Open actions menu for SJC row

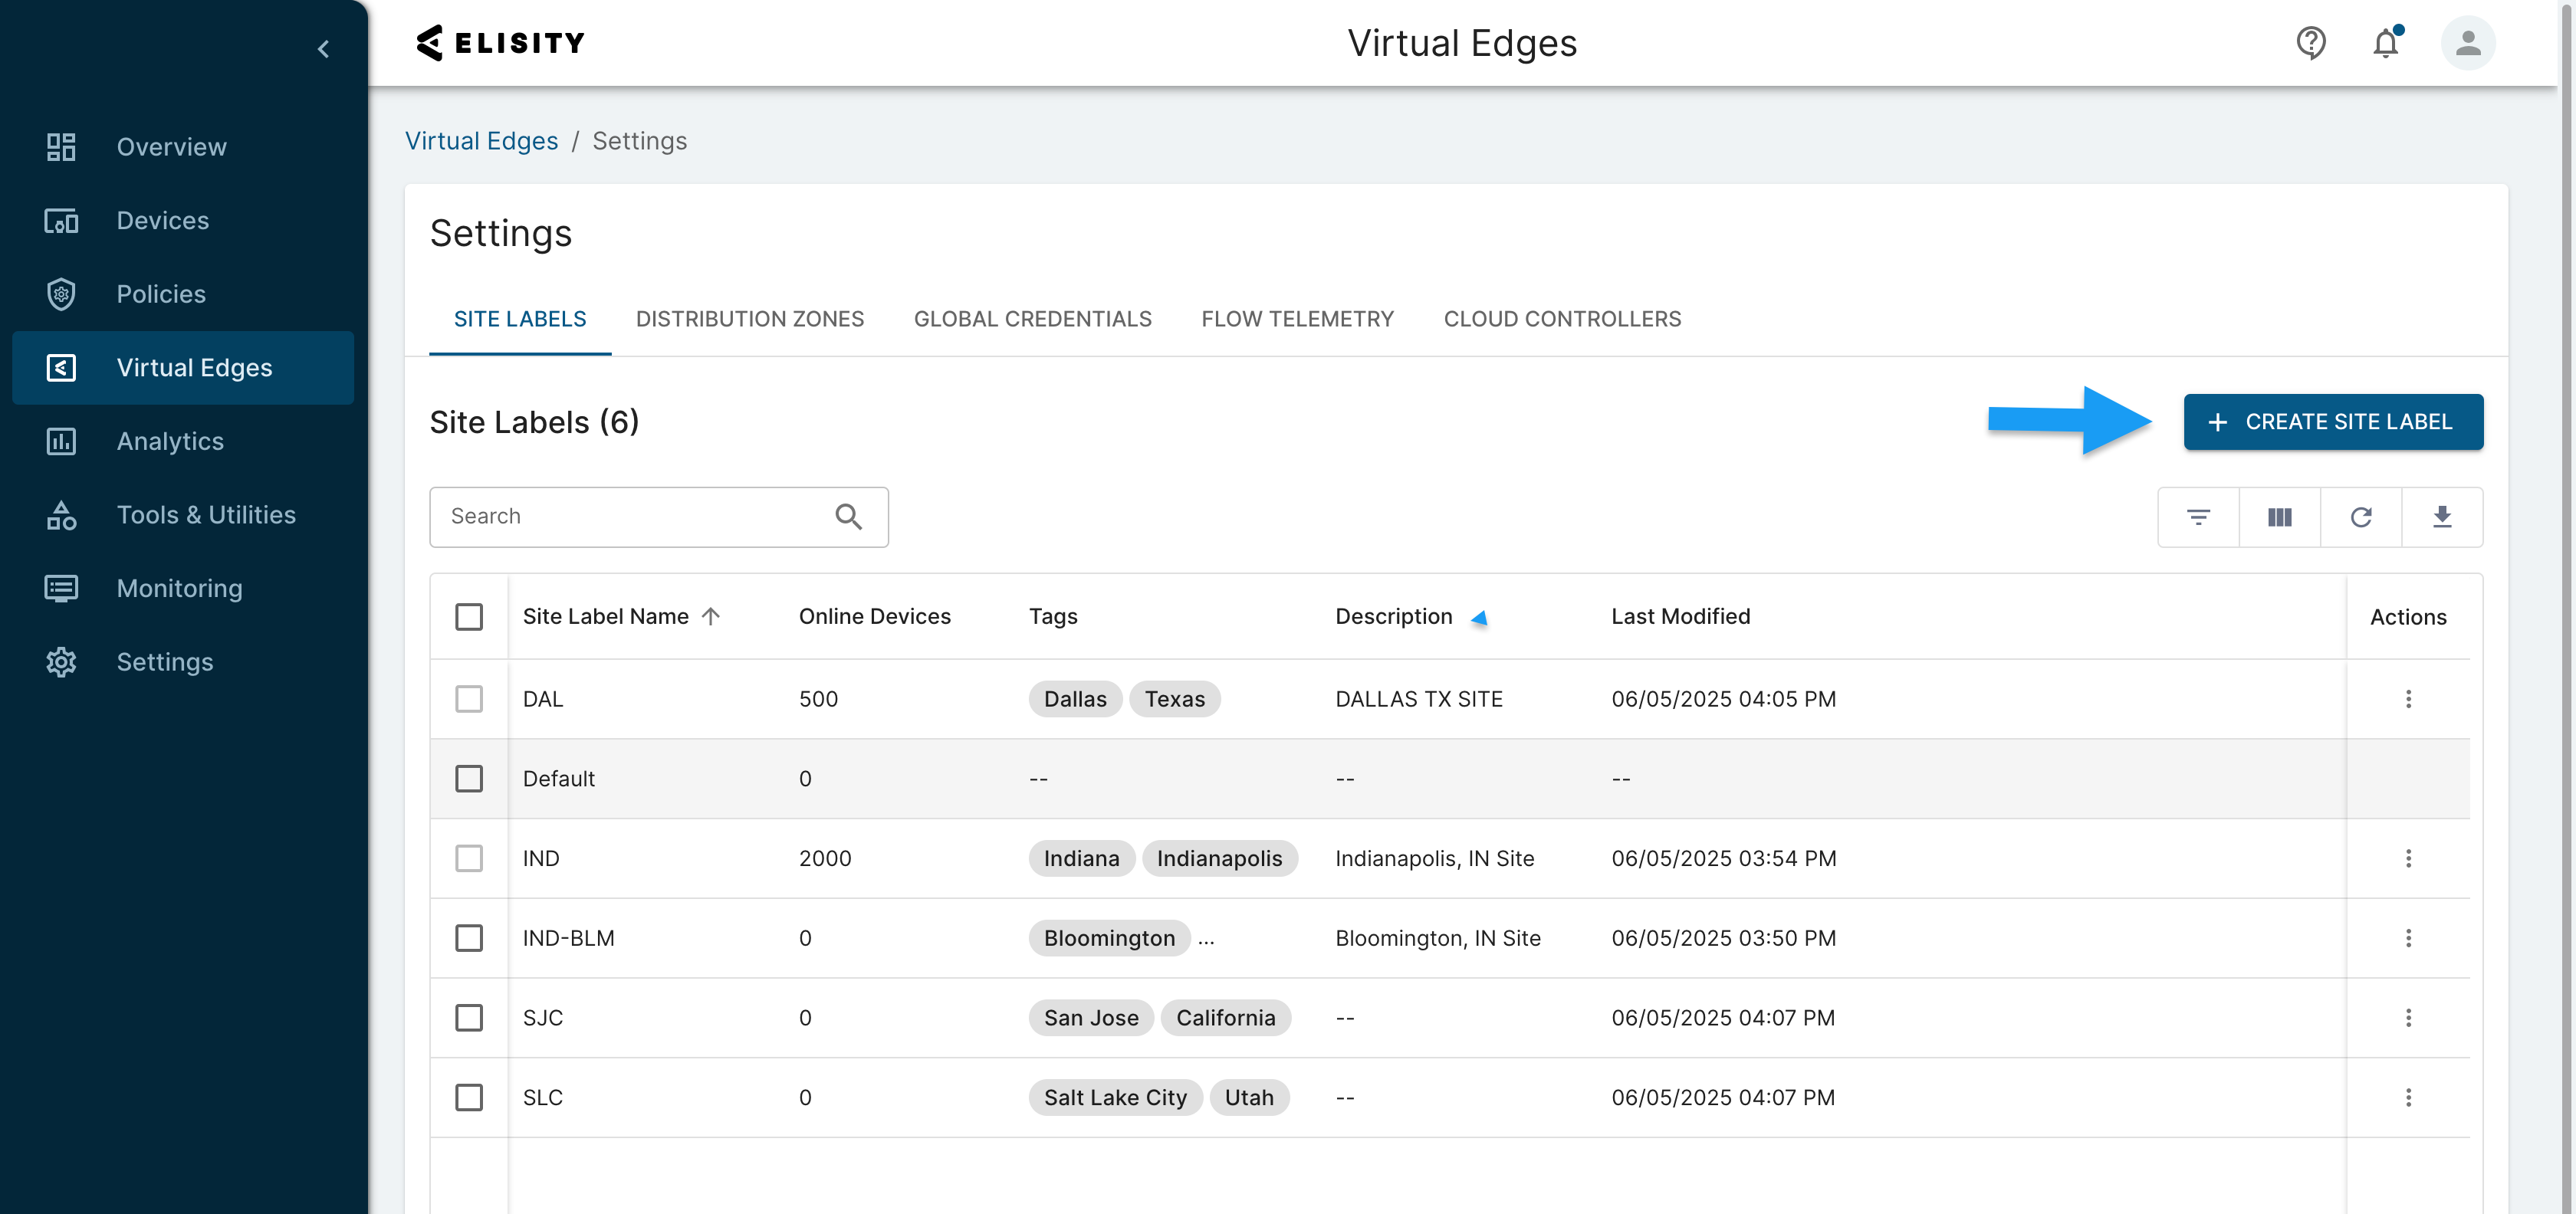click(2407, 1018)
